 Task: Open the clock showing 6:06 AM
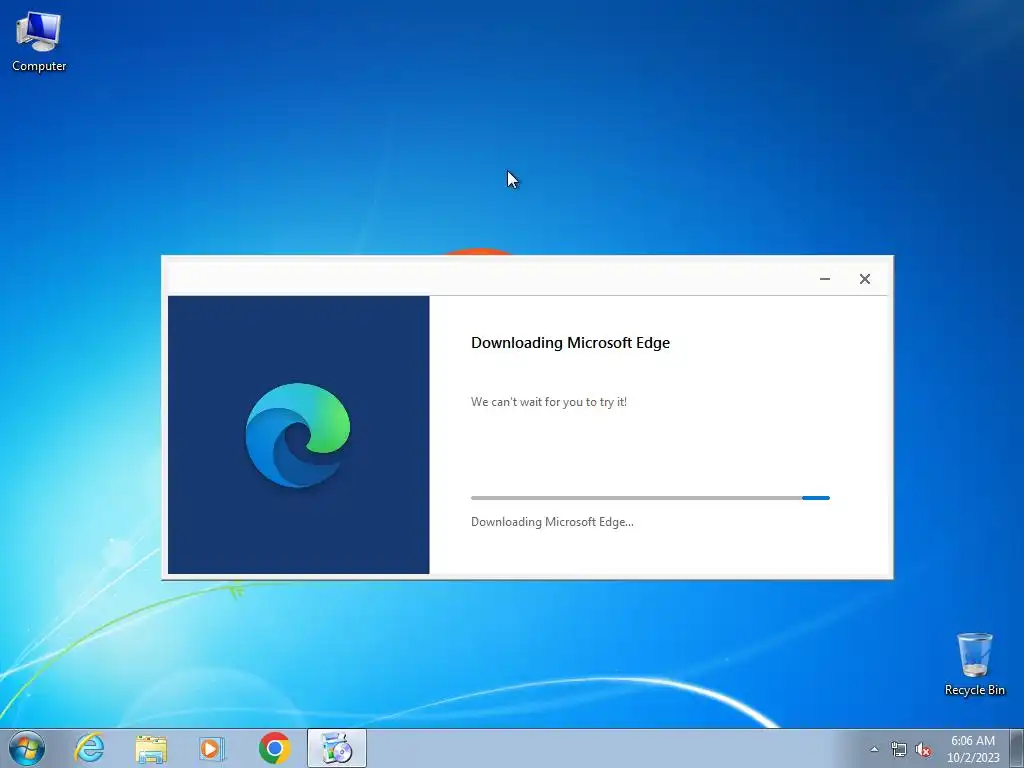973,749
